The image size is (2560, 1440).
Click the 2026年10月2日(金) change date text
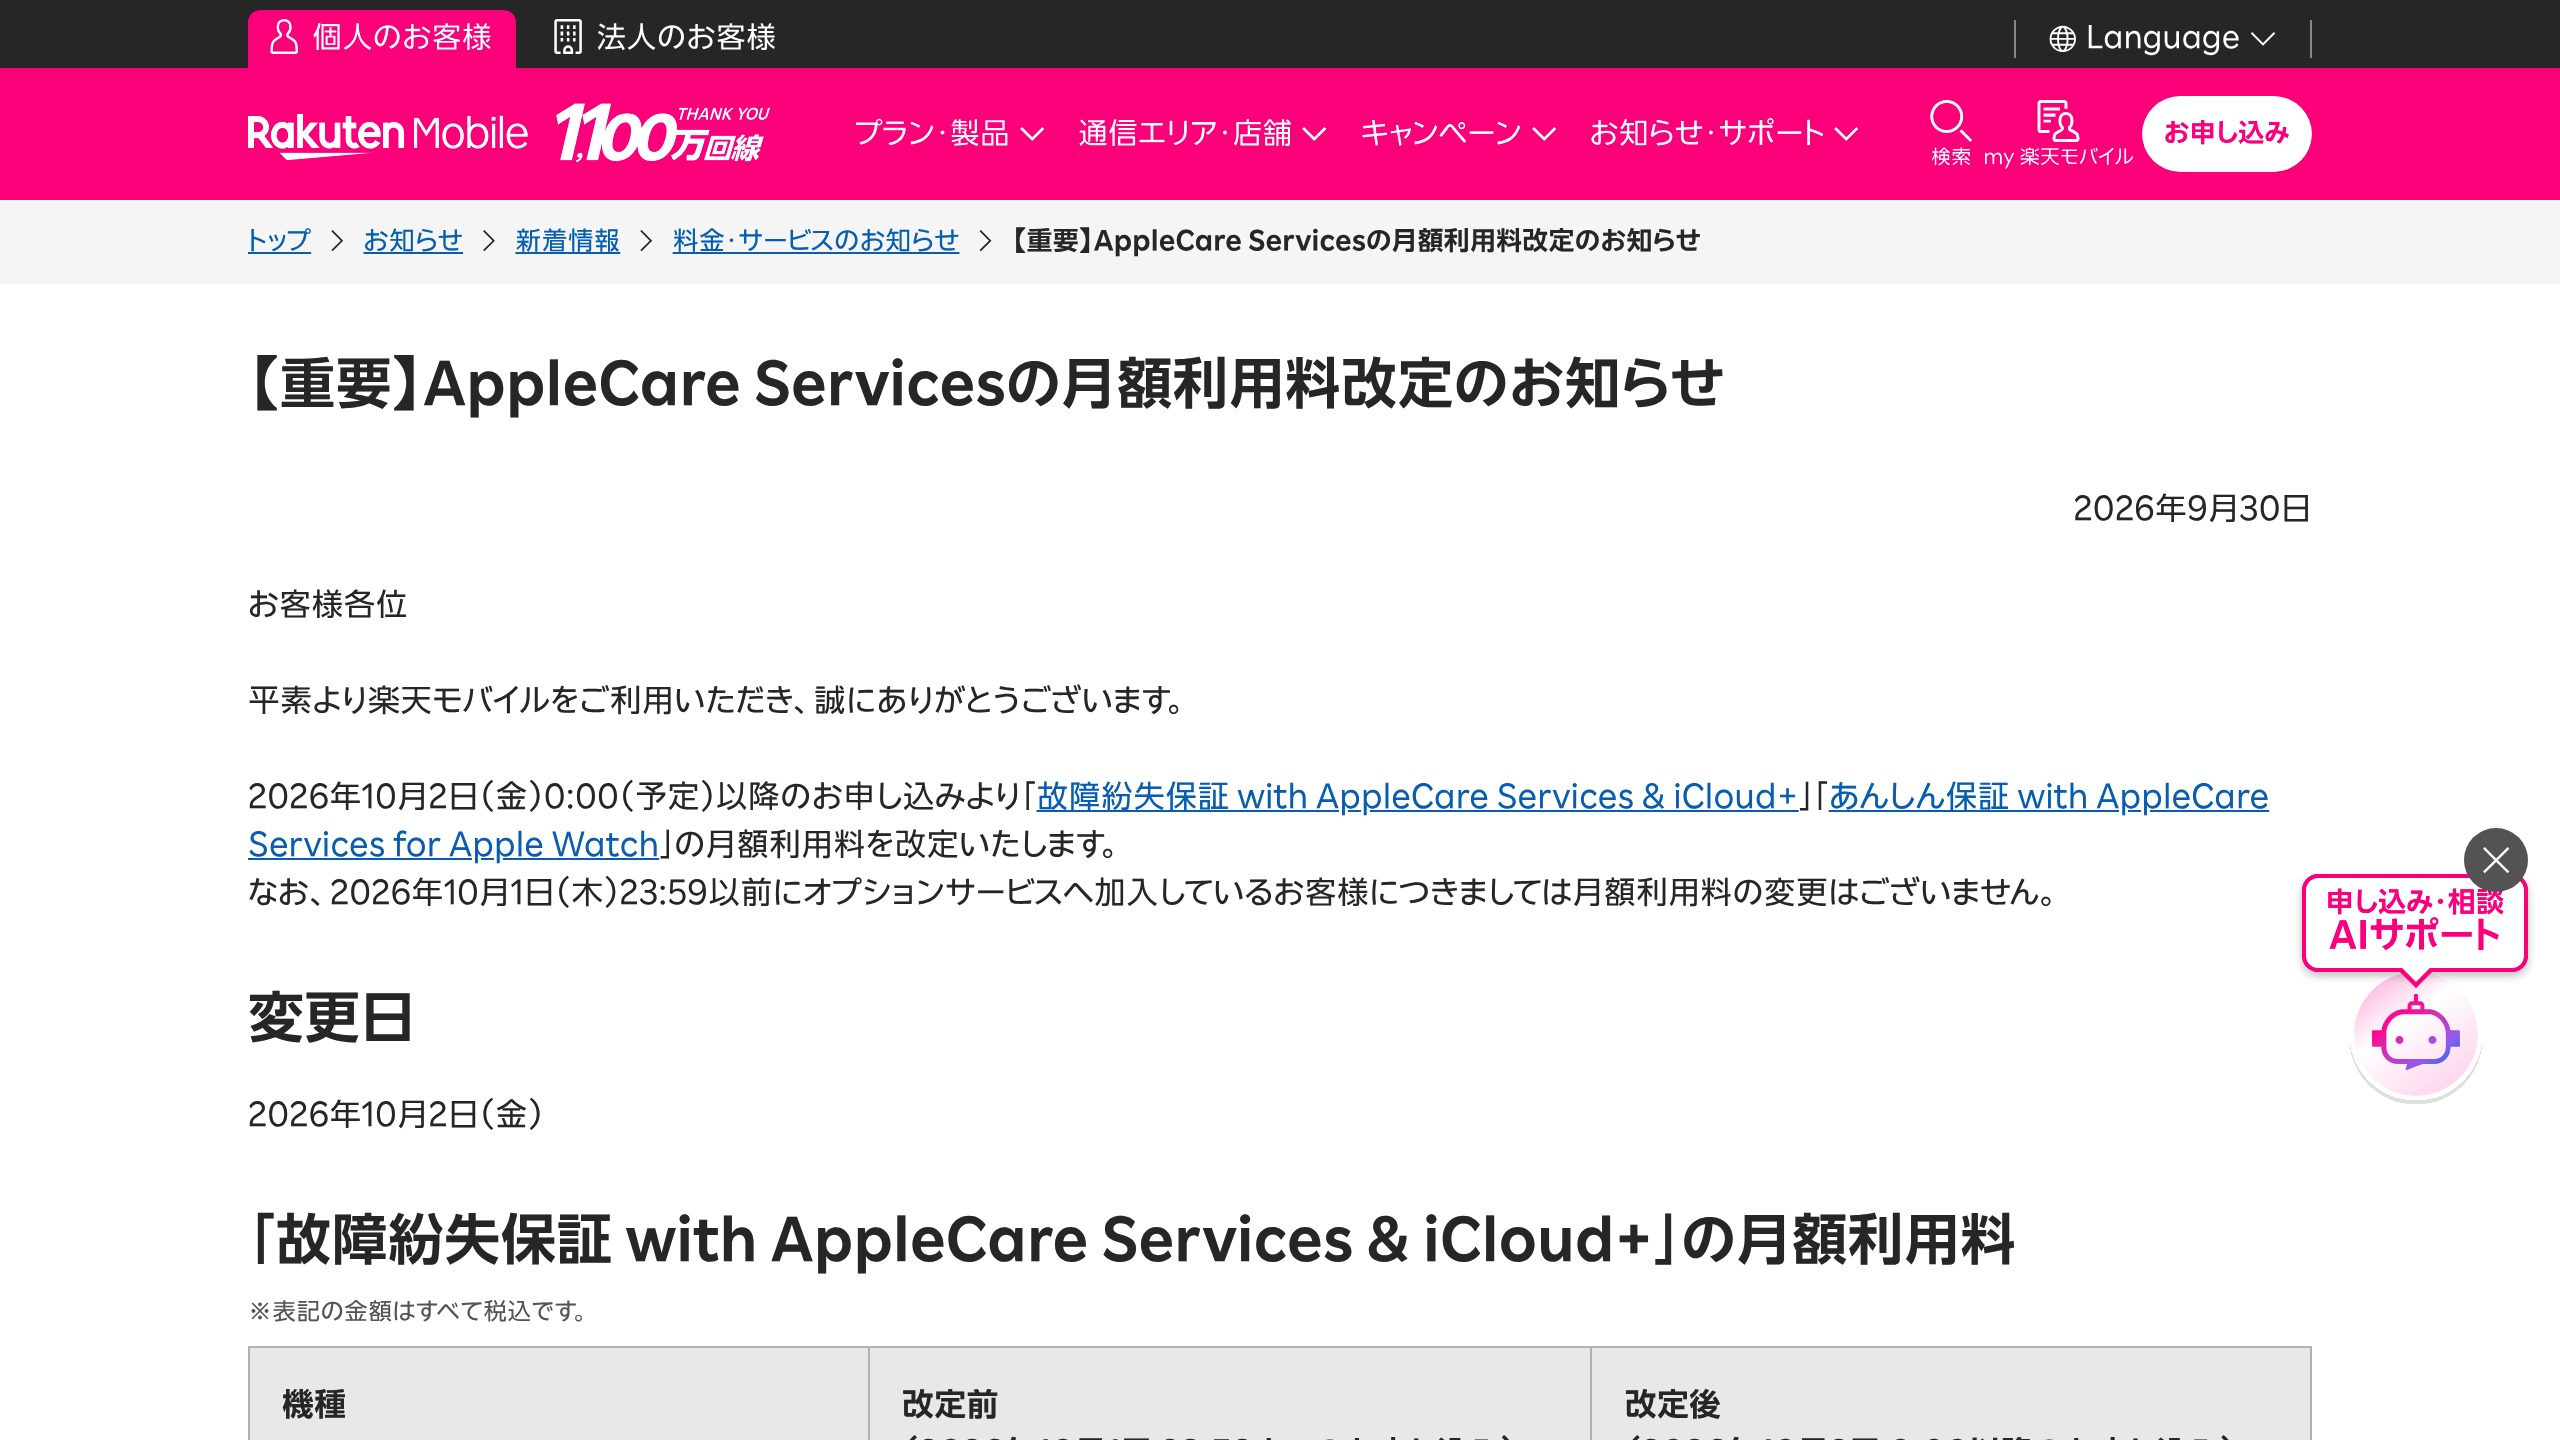pos(395,1114)
